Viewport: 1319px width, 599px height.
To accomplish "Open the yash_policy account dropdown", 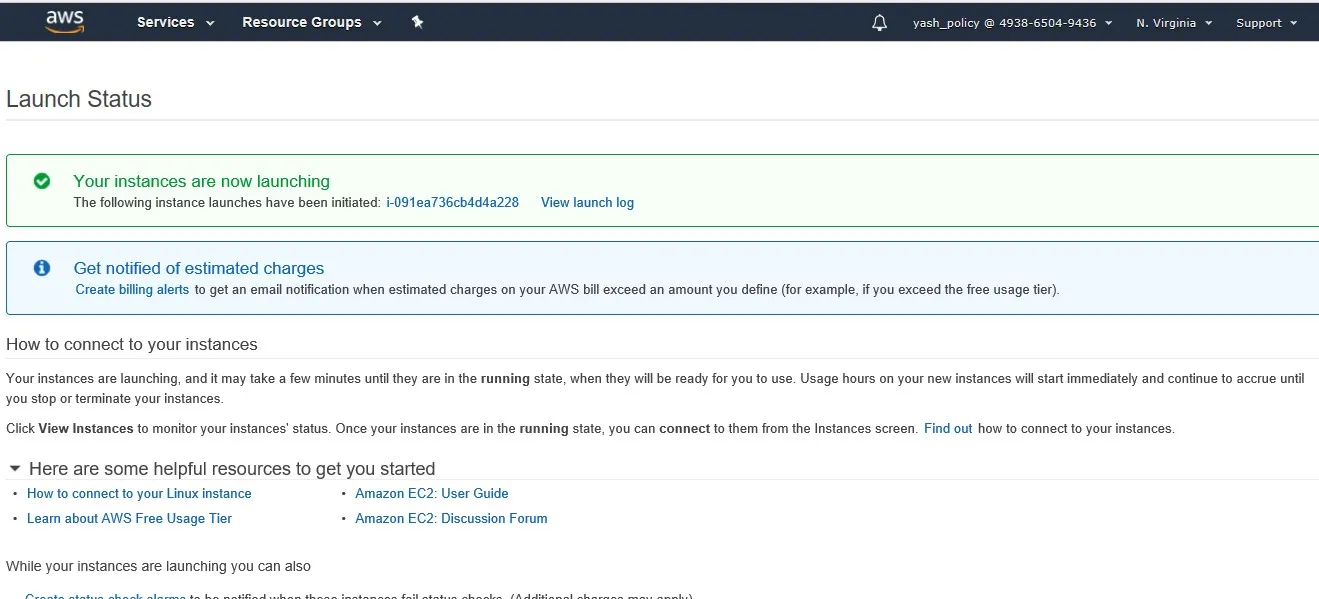I will [x=1012, y=23].
